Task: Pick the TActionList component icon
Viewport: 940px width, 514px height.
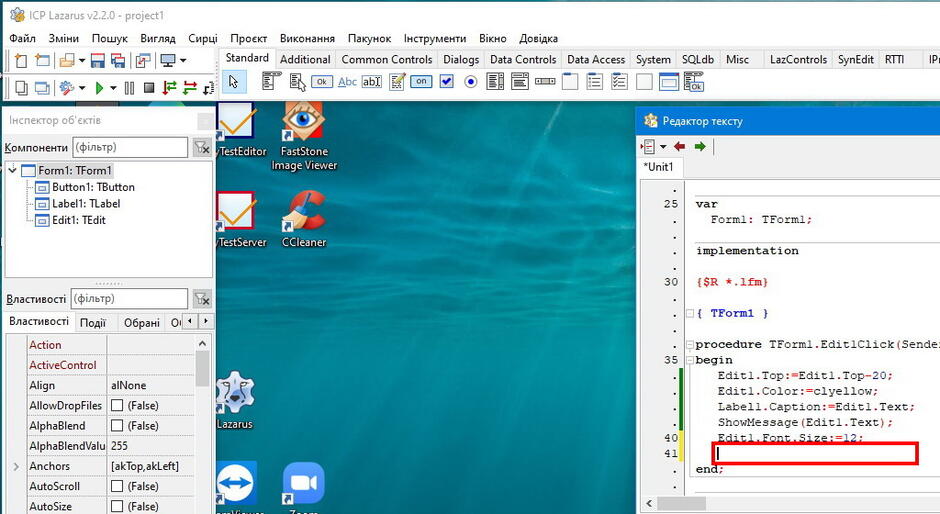Action: (694, 81)
